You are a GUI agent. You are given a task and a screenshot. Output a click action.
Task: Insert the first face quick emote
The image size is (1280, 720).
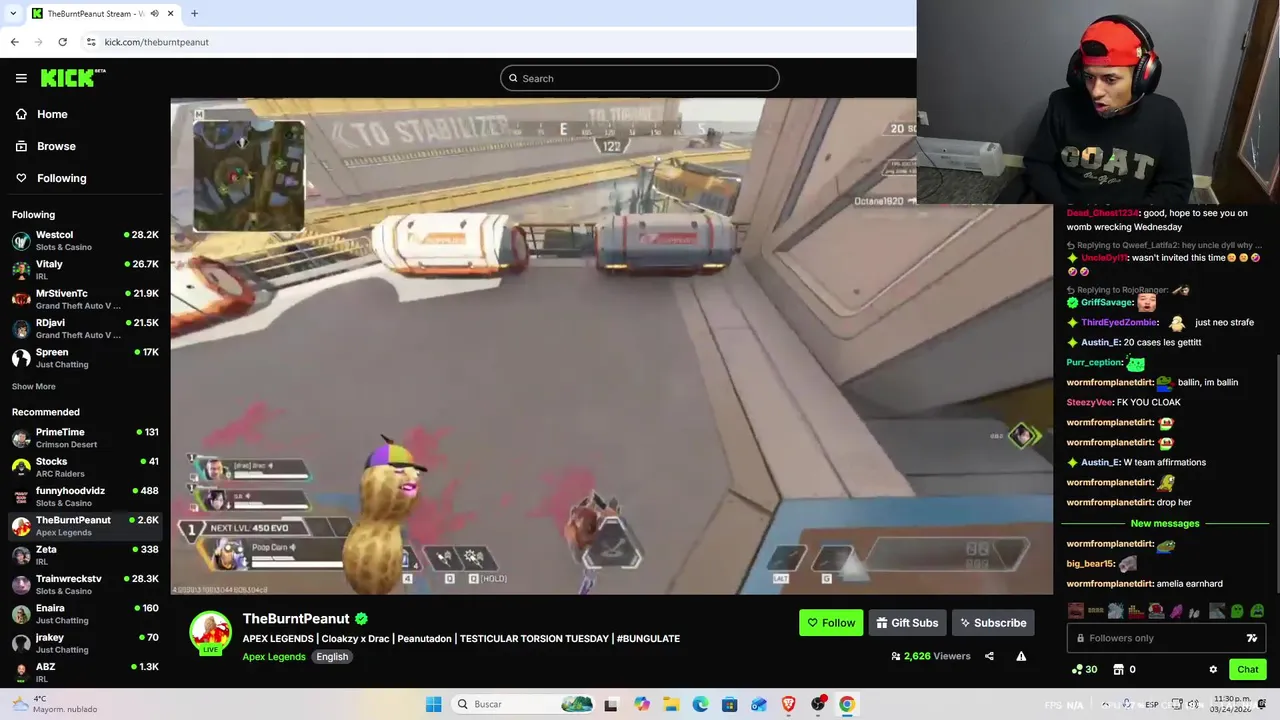(1075, 611)
